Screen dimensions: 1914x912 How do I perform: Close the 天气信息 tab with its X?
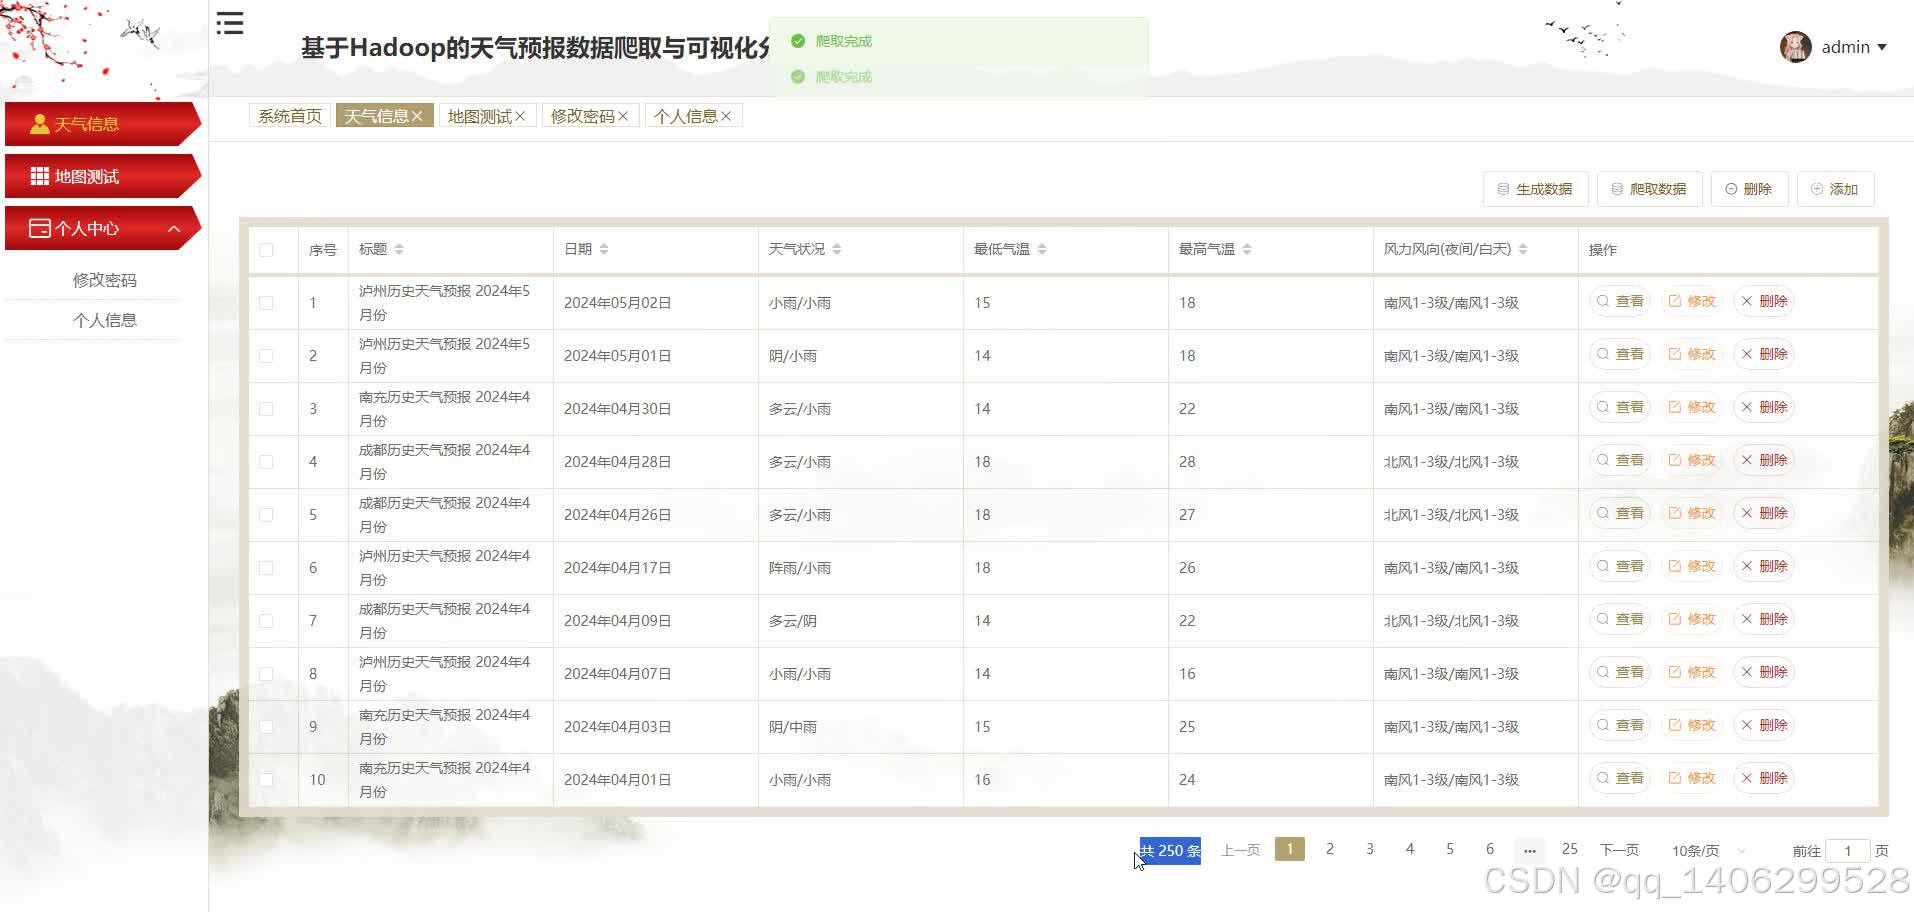417,117
